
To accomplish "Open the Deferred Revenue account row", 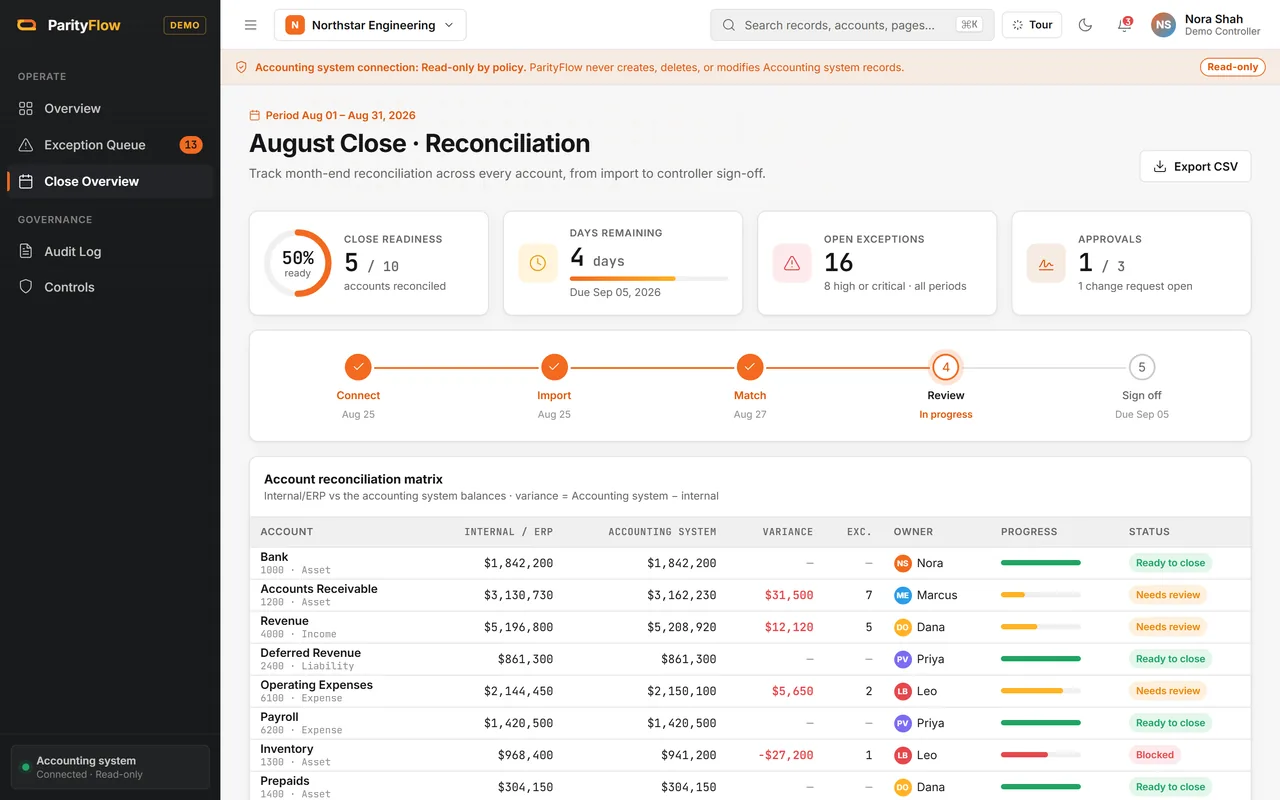I will [750, 659].
